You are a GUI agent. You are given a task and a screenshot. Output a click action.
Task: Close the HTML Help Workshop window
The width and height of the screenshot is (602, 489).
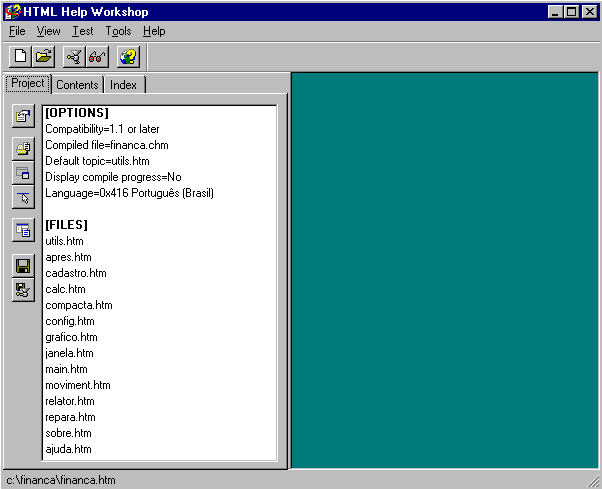(589, 12)
